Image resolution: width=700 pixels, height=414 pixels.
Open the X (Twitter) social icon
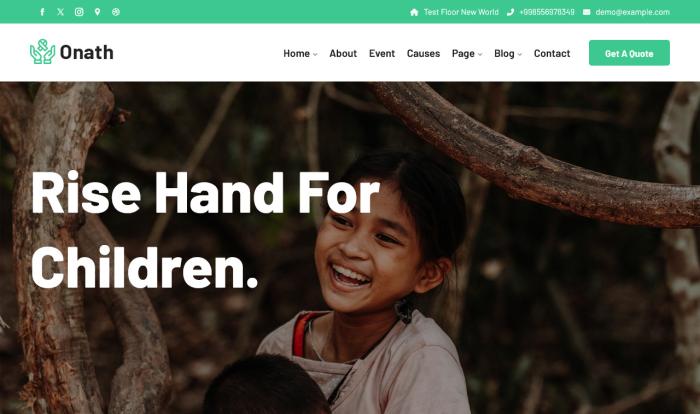61,12
